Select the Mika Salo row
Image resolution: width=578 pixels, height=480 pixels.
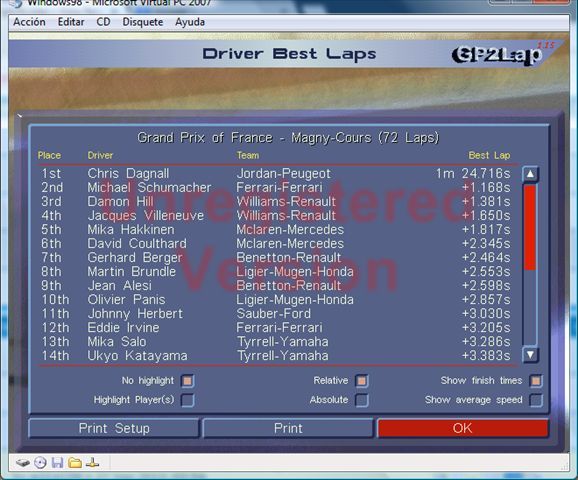pos(276,342)
